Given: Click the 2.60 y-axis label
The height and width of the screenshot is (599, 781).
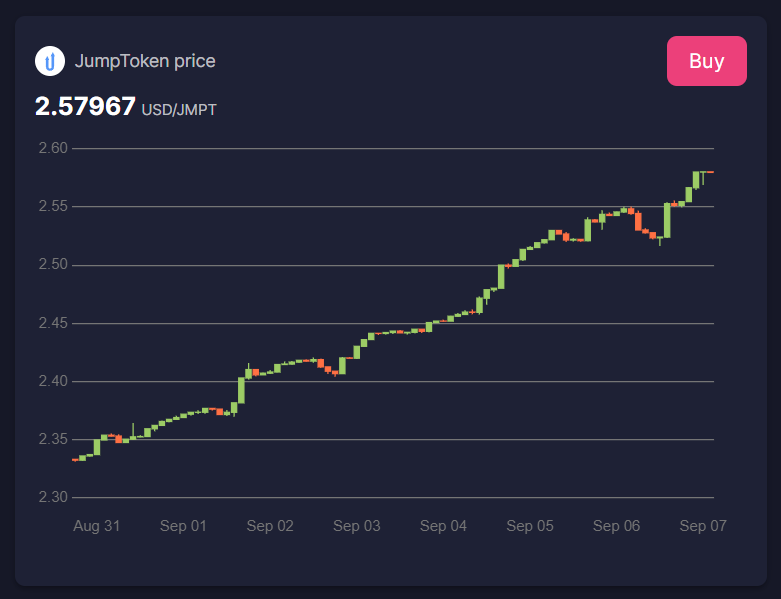Looking at the screenshot, I should [53, 148].
